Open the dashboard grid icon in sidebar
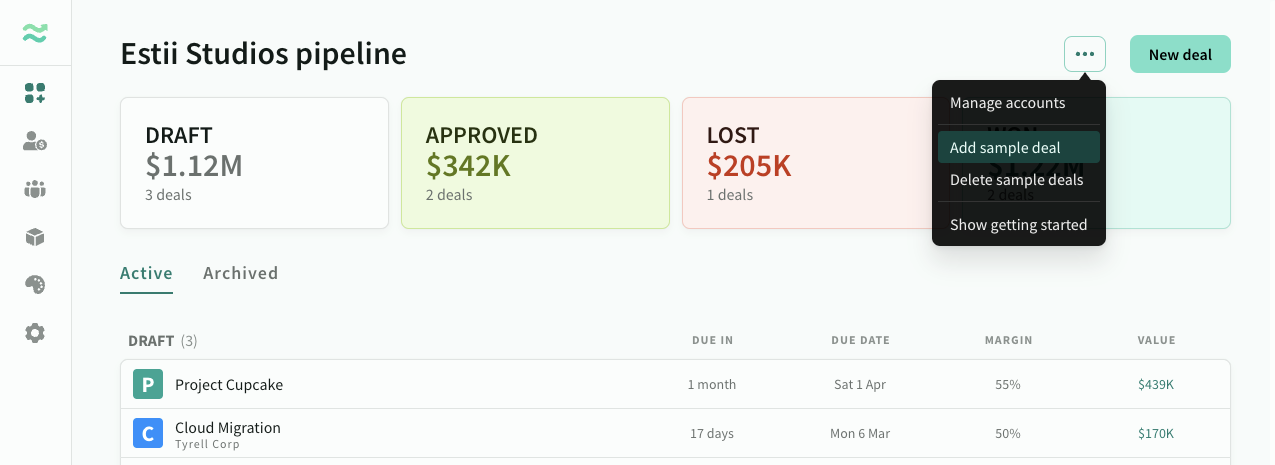This screenshot has width=1275, height=465. coord(35,93)
